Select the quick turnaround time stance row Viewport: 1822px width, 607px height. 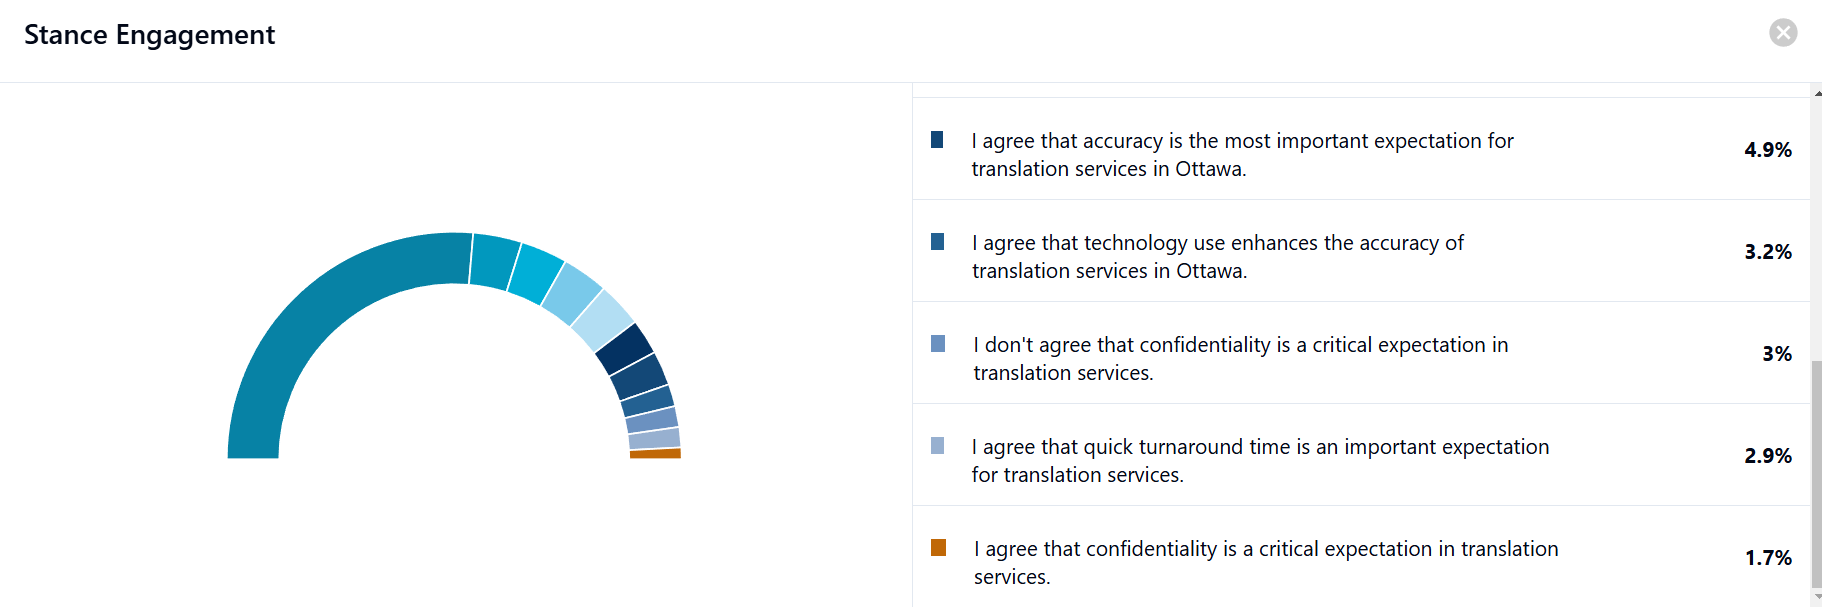pyautogui.click(x=1260, y=461)
